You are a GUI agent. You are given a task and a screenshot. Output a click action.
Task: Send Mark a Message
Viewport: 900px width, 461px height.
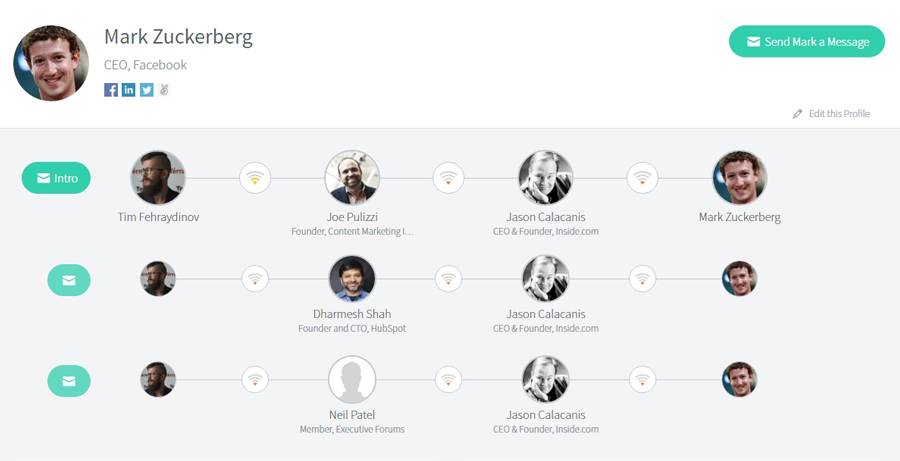point(807,41)
